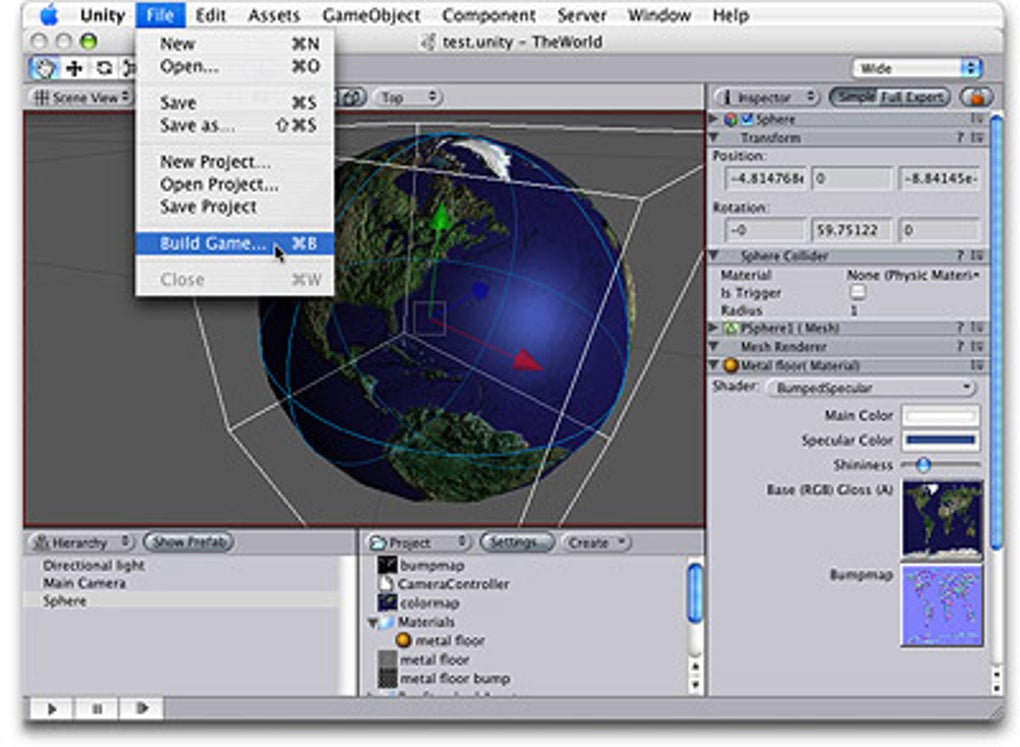Choose Build Game... from File menu
The image size is (1020, 747).
tap(235, 243)
